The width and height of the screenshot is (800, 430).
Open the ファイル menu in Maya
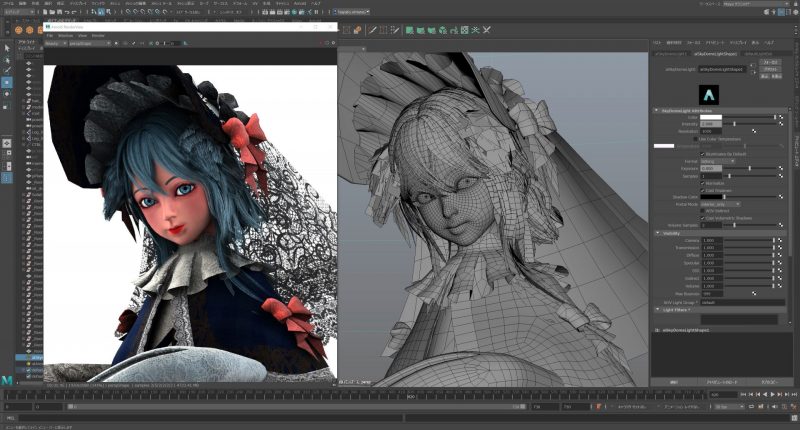pos(9,3)
